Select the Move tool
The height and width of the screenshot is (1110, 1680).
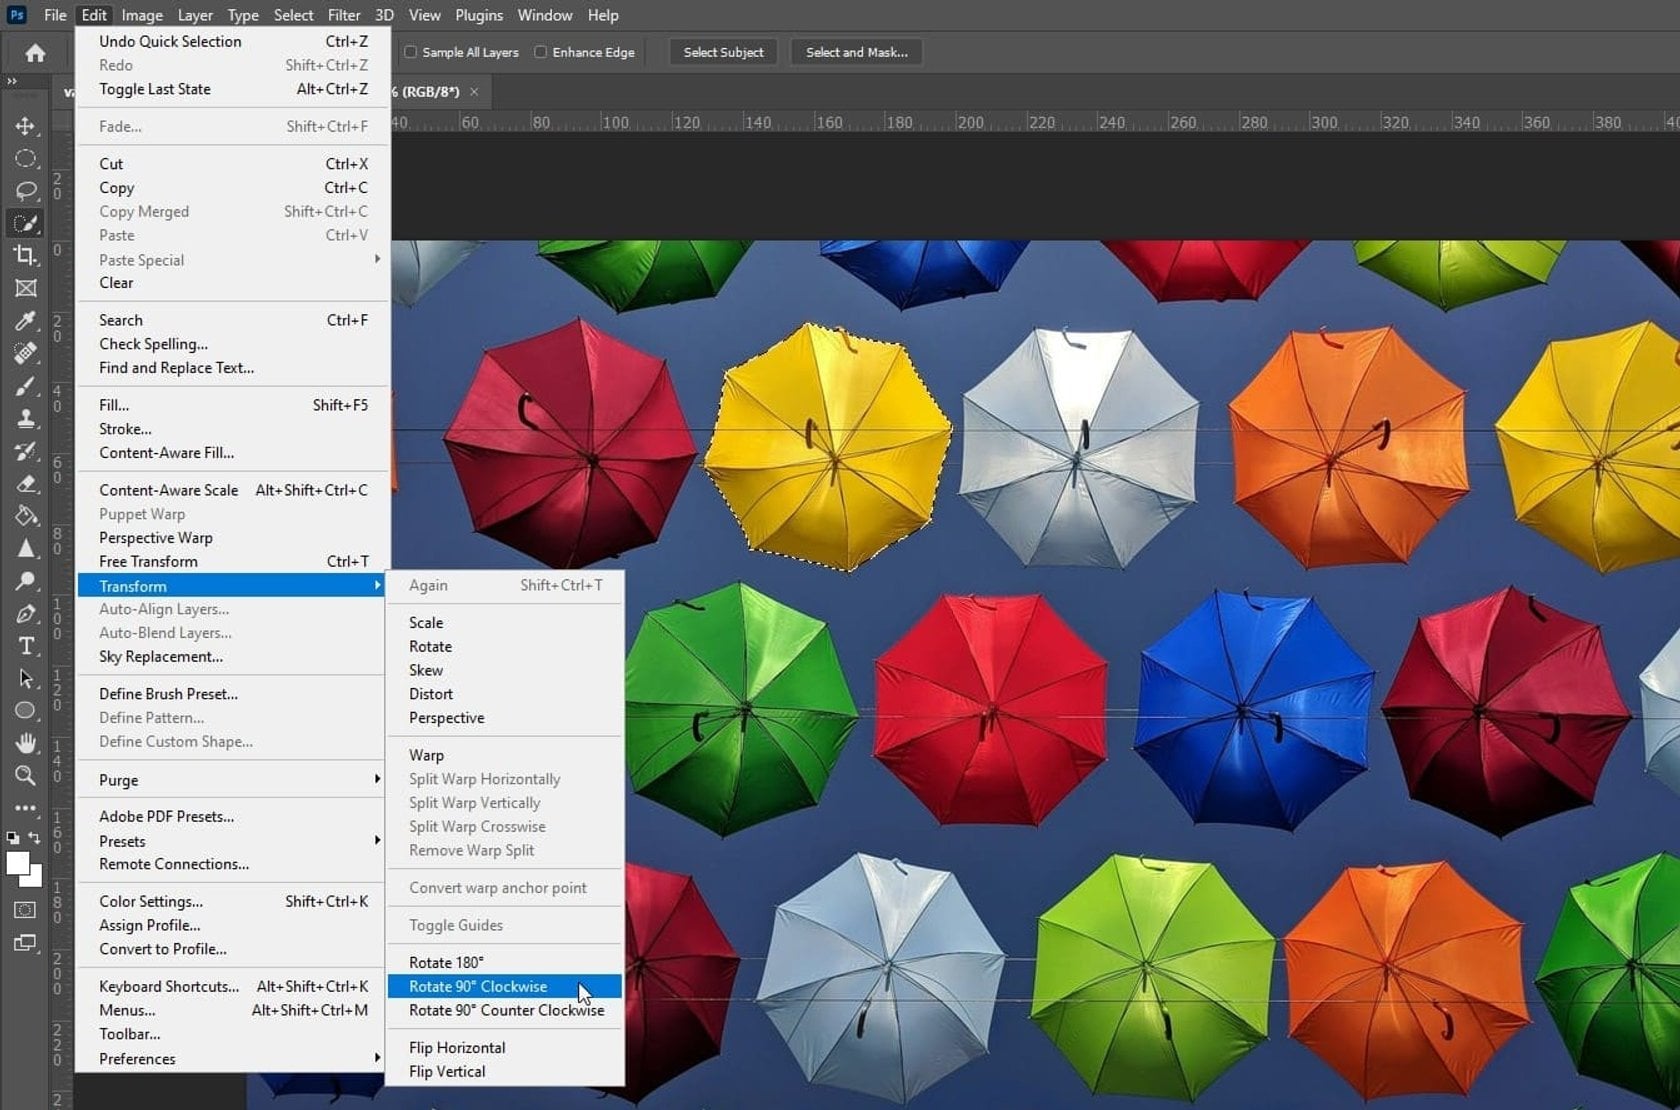(x=25, y=126)
